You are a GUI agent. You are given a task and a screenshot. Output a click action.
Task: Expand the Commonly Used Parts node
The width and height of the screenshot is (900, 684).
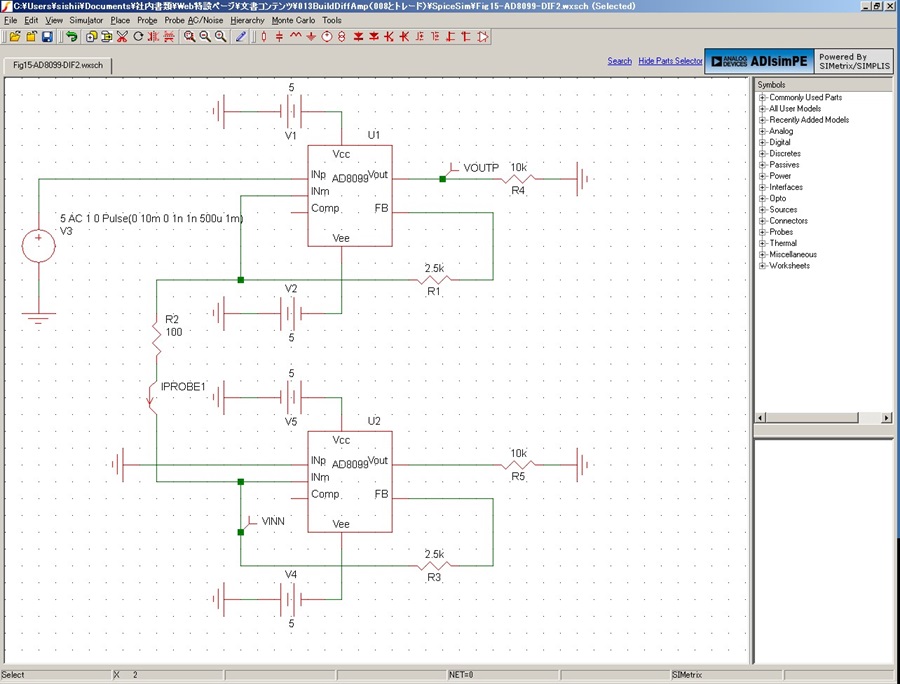[762, 98]
